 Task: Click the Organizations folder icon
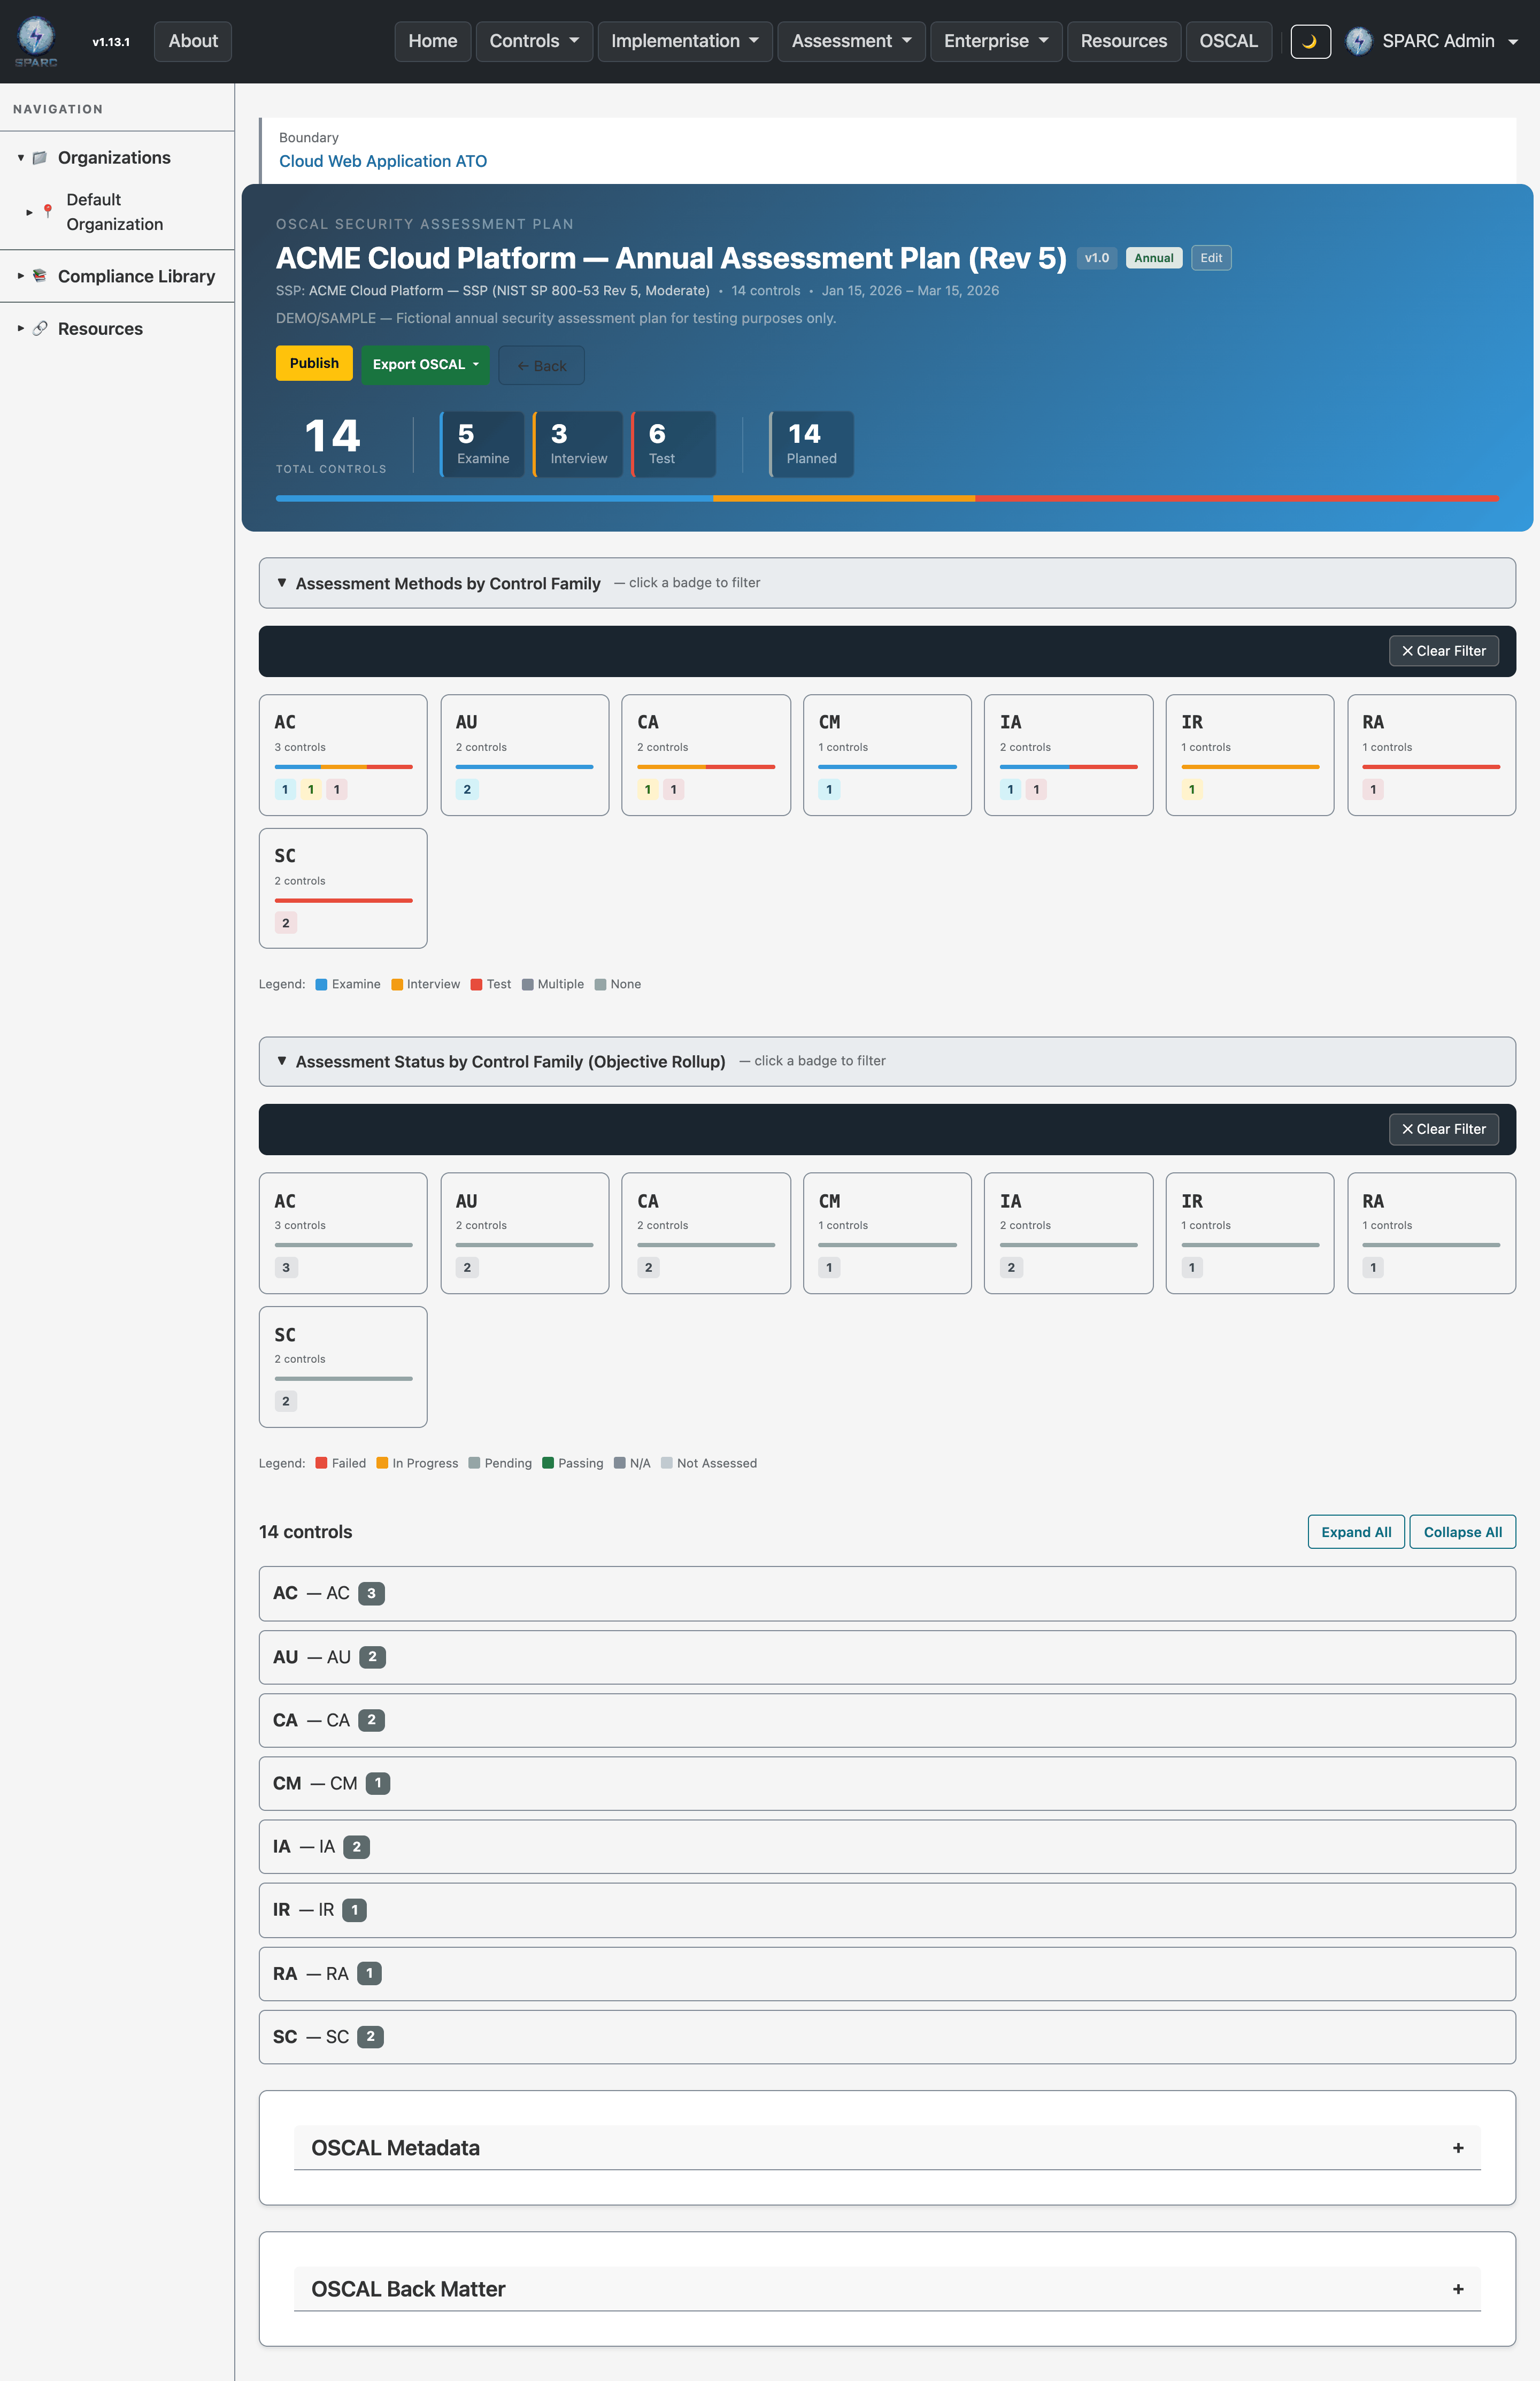[40, 158]
